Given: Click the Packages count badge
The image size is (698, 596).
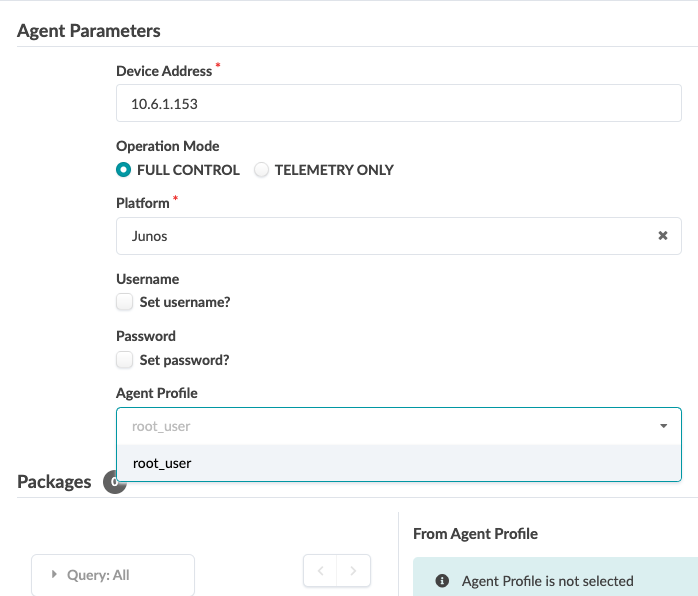Looking at the screenshot, I should [113, 482].
